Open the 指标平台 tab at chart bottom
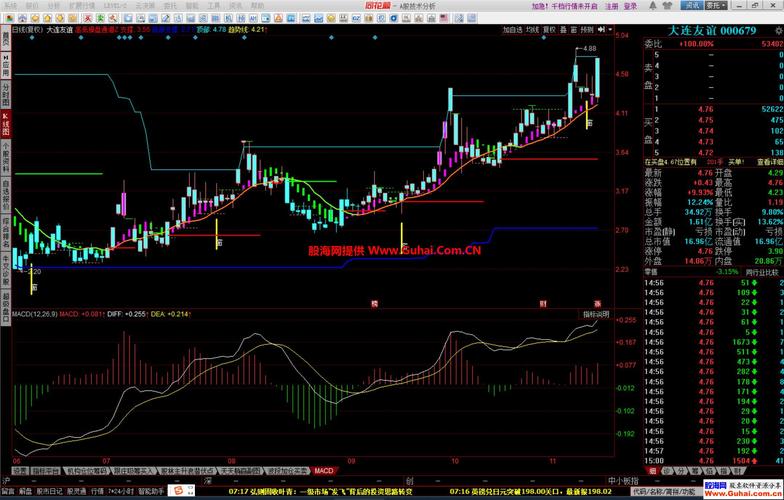Image resolution: width=784 pixels, height=500 pixels. pyautogui.click(x=46, y=470)
